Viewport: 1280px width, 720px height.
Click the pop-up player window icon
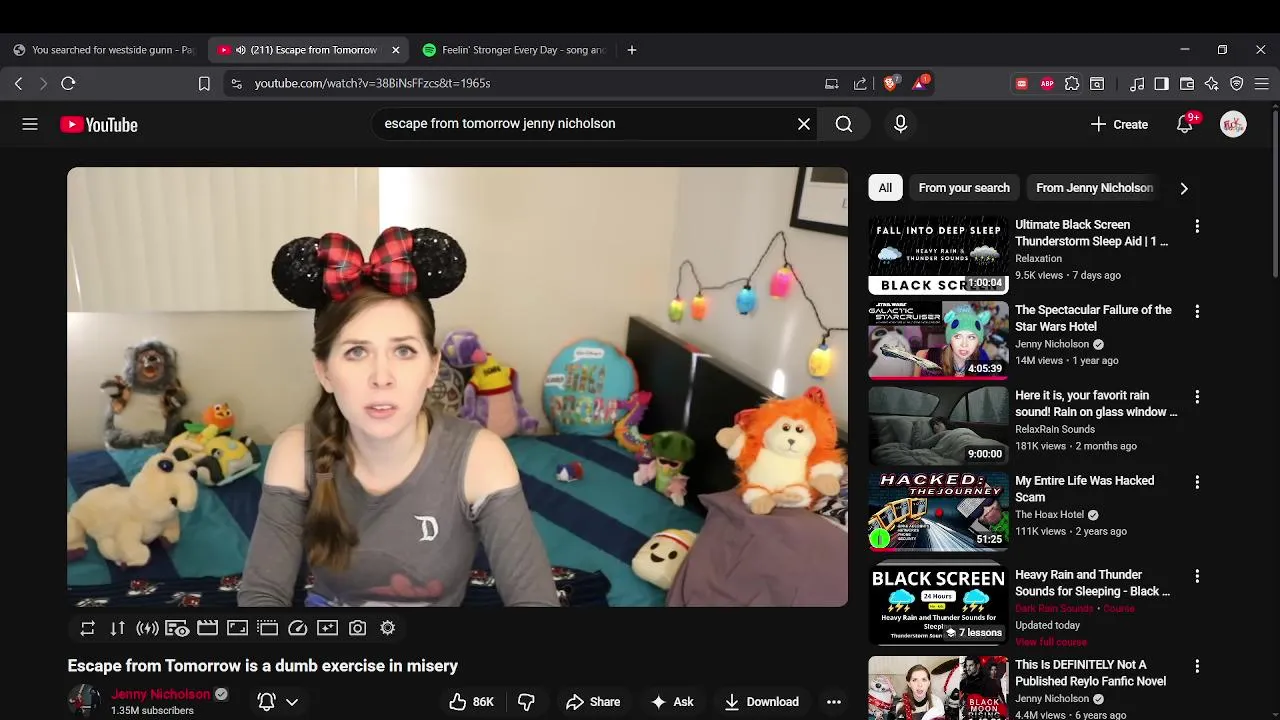click(x=267, y=628)
